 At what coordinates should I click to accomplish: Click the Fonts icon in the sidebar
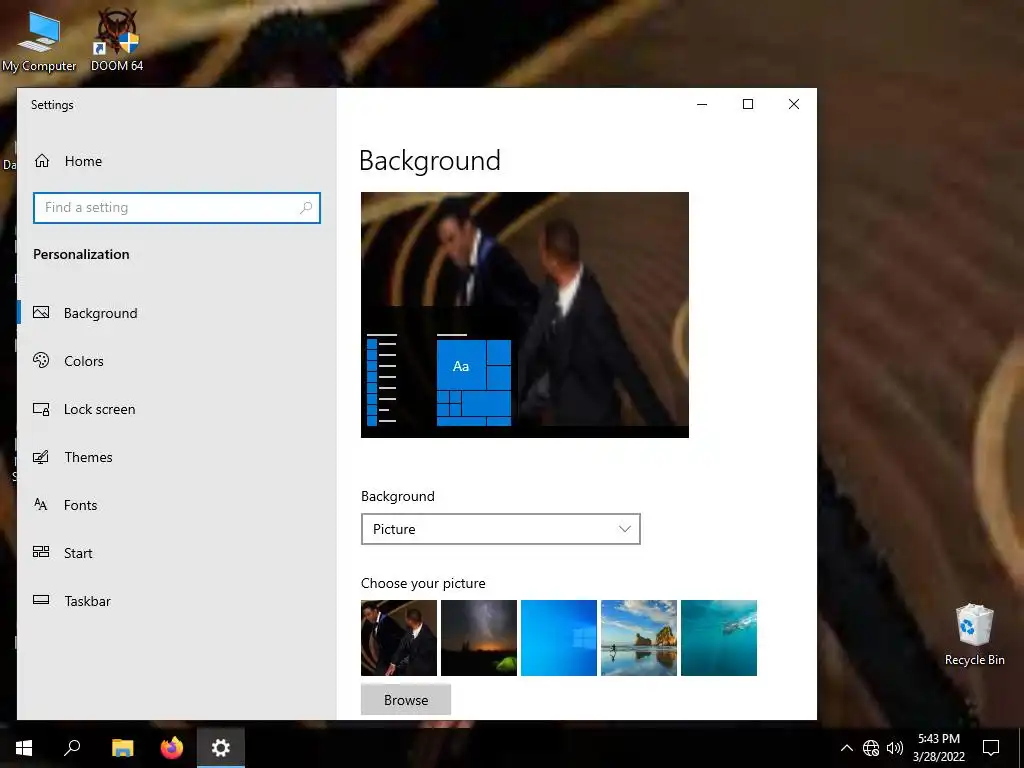point(40,504)
